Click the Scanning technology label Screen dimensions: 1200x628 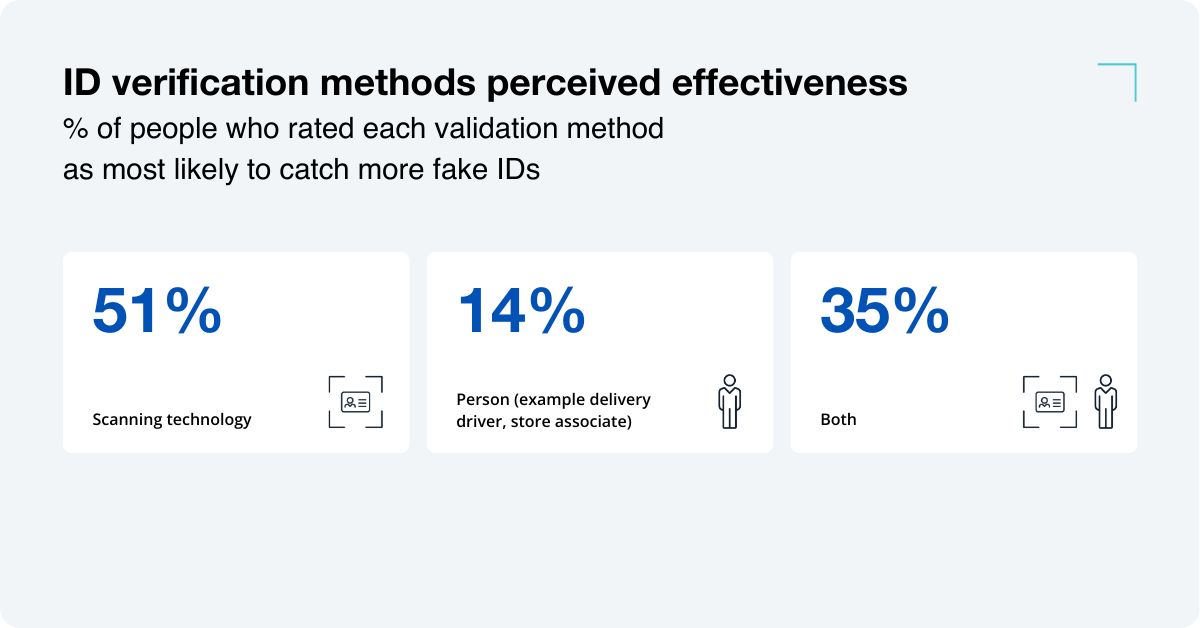point(172,419)
